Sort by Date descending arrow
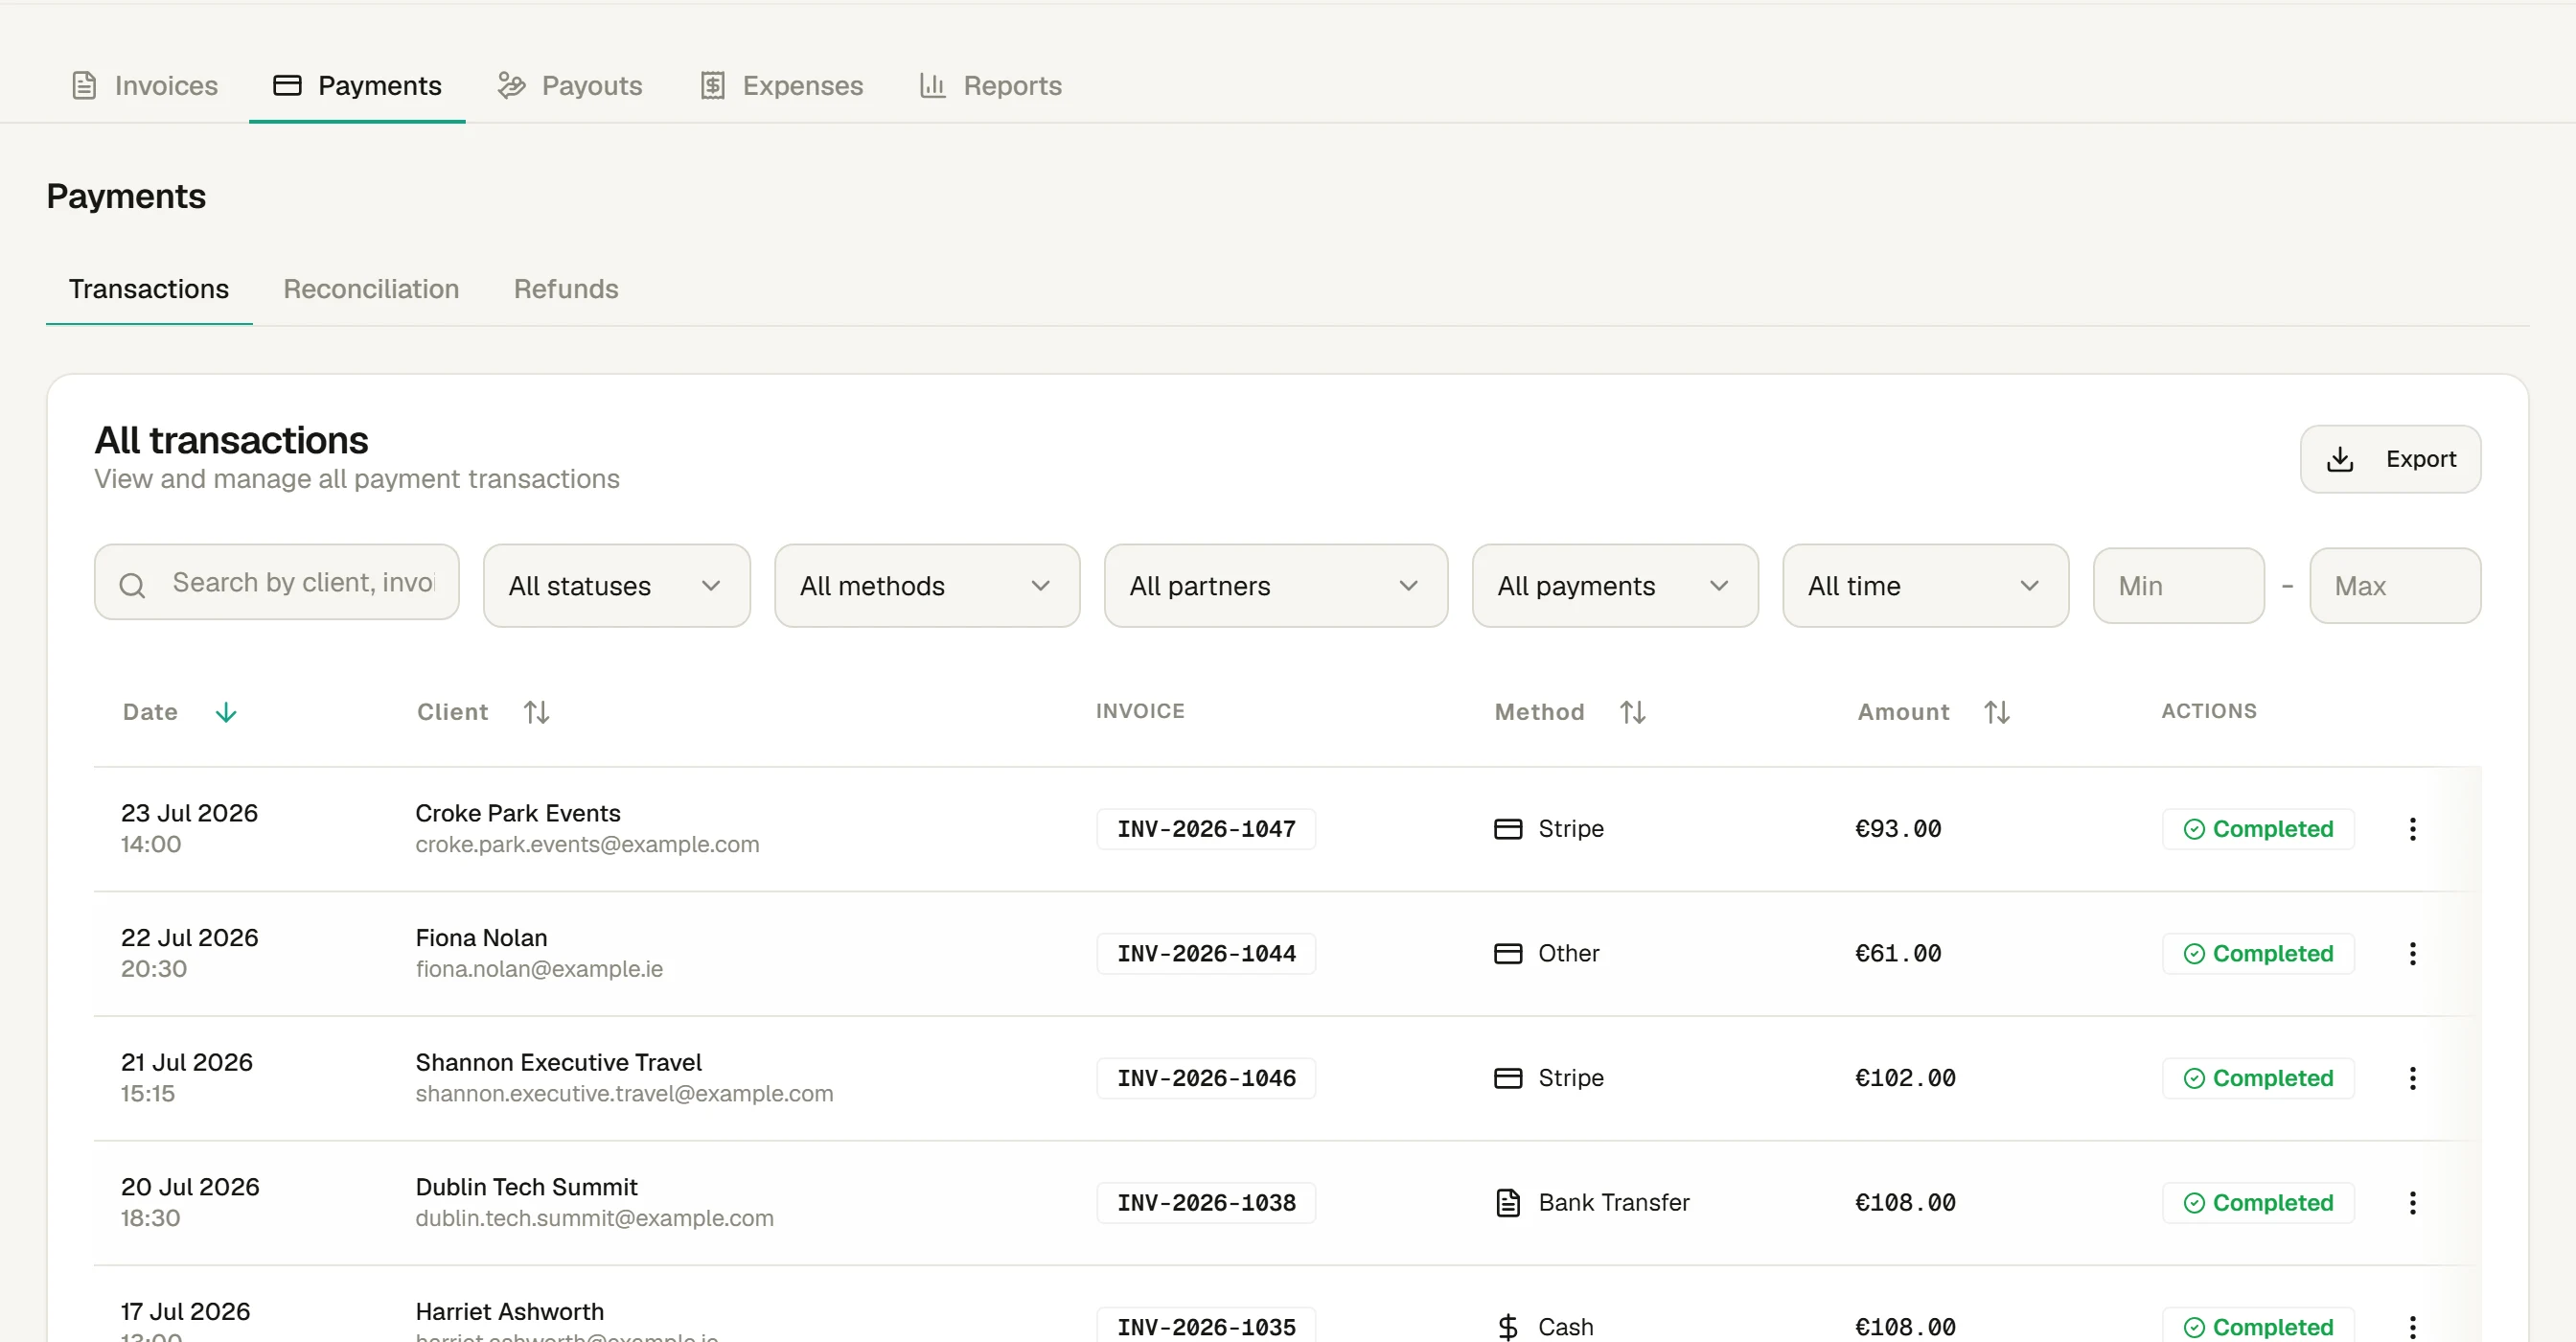 click(x=226, y=712)
